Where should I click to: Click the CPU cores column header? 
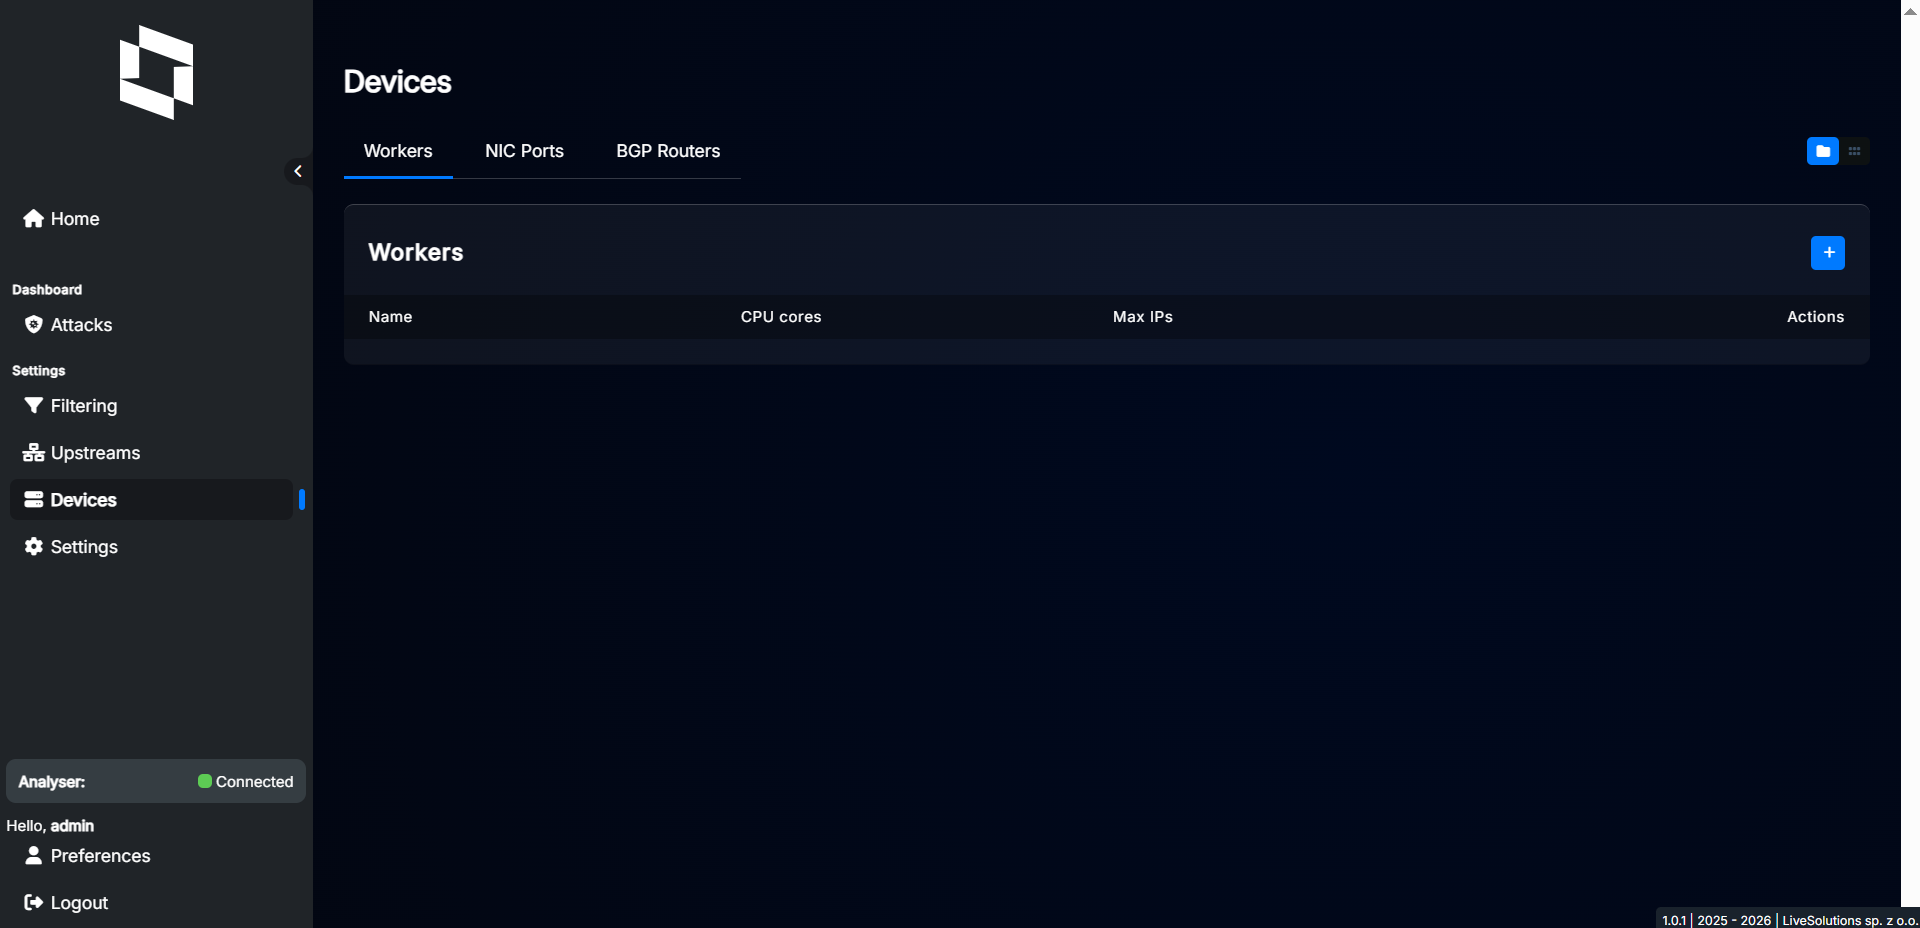point(780,317)
